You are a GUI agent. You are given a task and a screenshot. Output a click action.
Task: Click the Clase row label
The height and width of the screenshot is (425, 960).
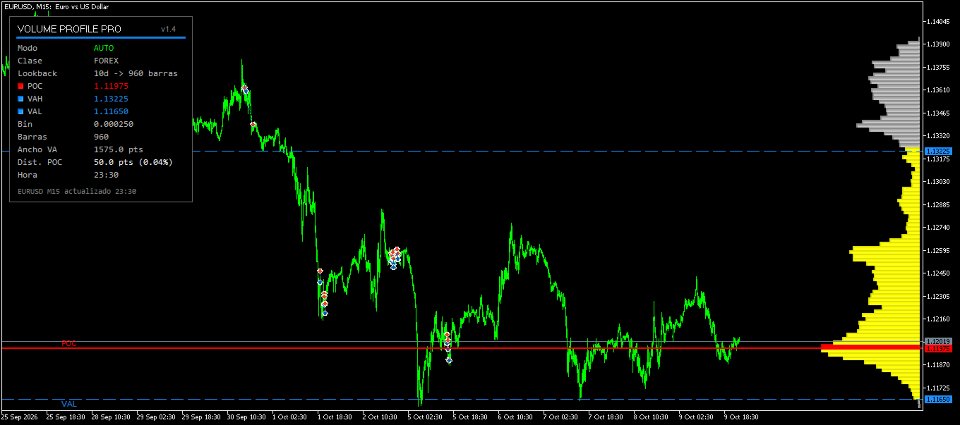click(x=29, y=61)
